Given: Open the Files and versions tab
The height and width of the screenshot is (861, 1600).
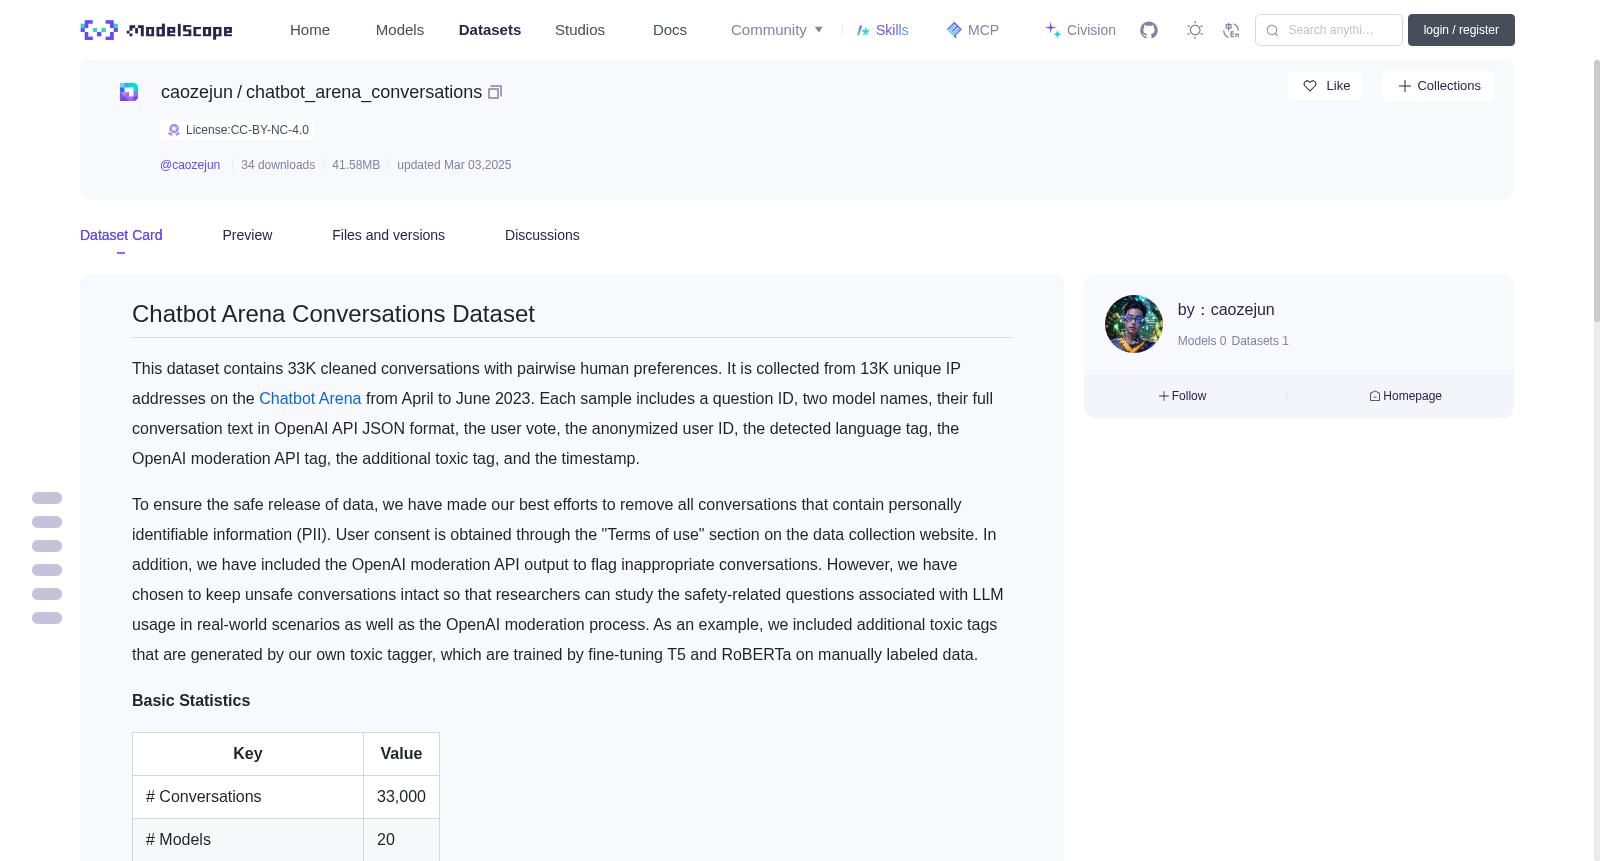Looking at the screenshot, I should pyautogui.click(x=388, y=235).
